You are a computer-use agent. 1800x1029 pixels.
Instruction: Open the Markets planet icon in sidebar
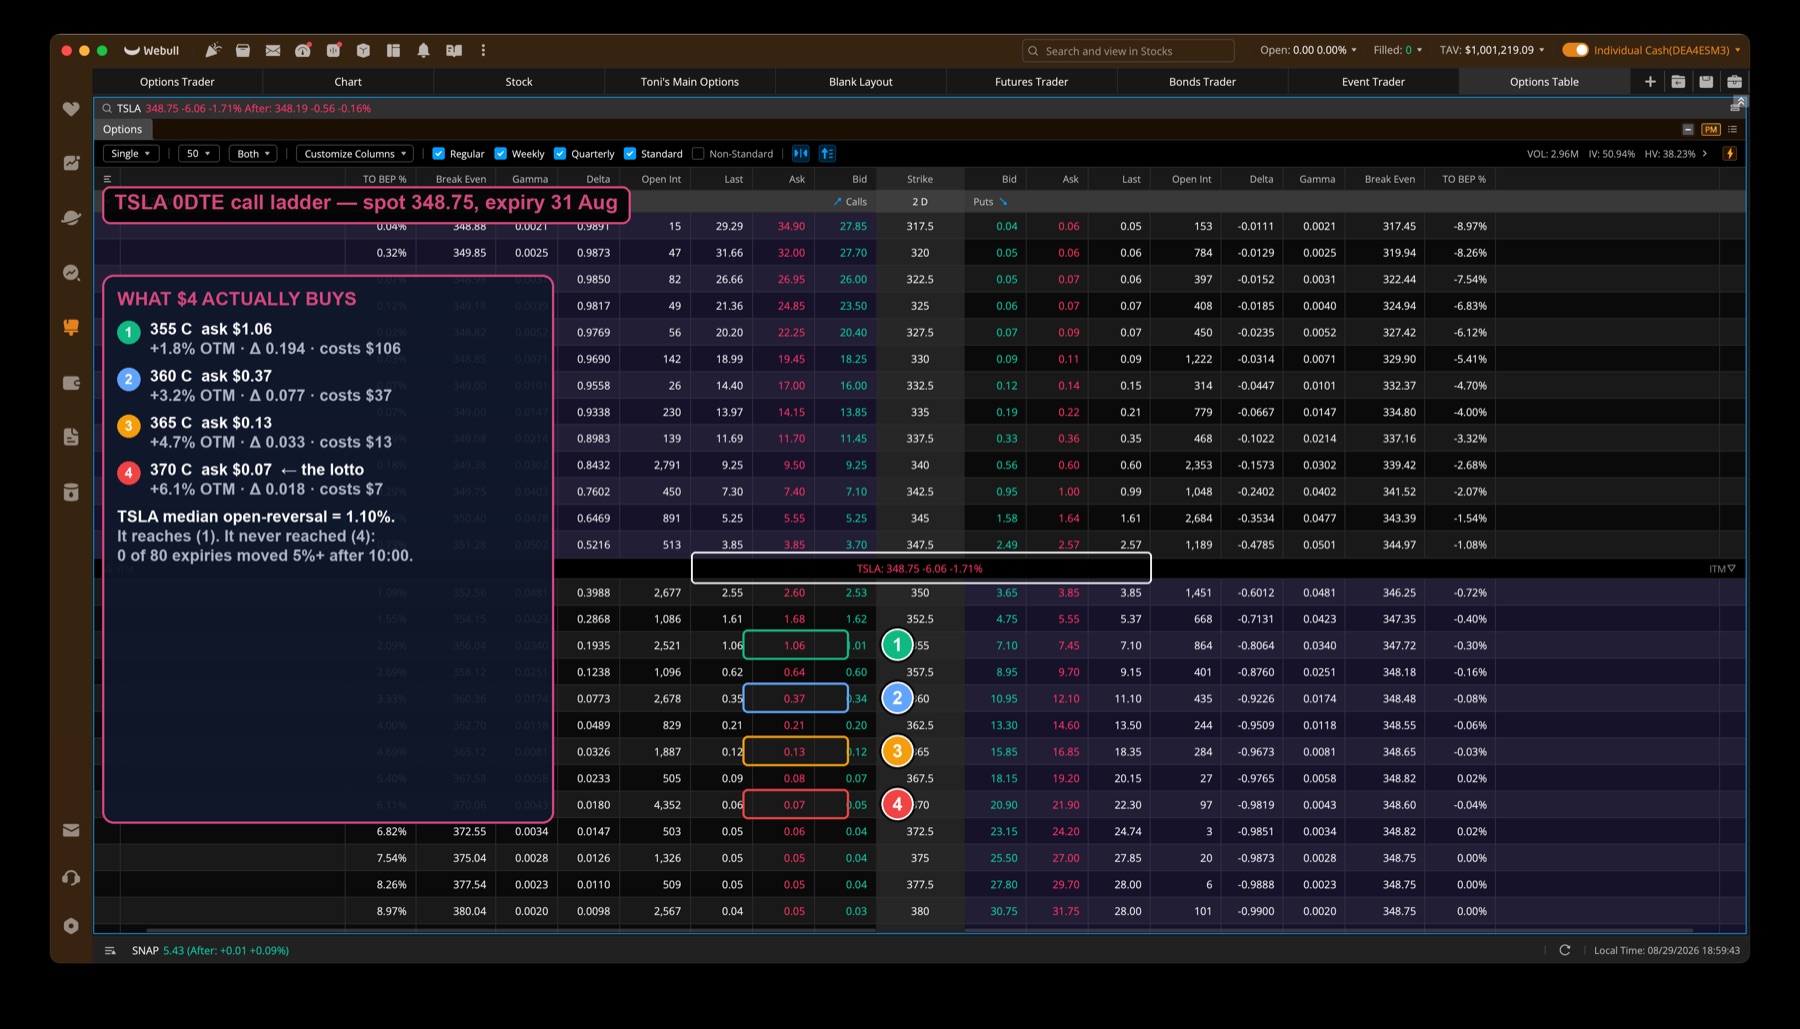click(x=71, y=217)
